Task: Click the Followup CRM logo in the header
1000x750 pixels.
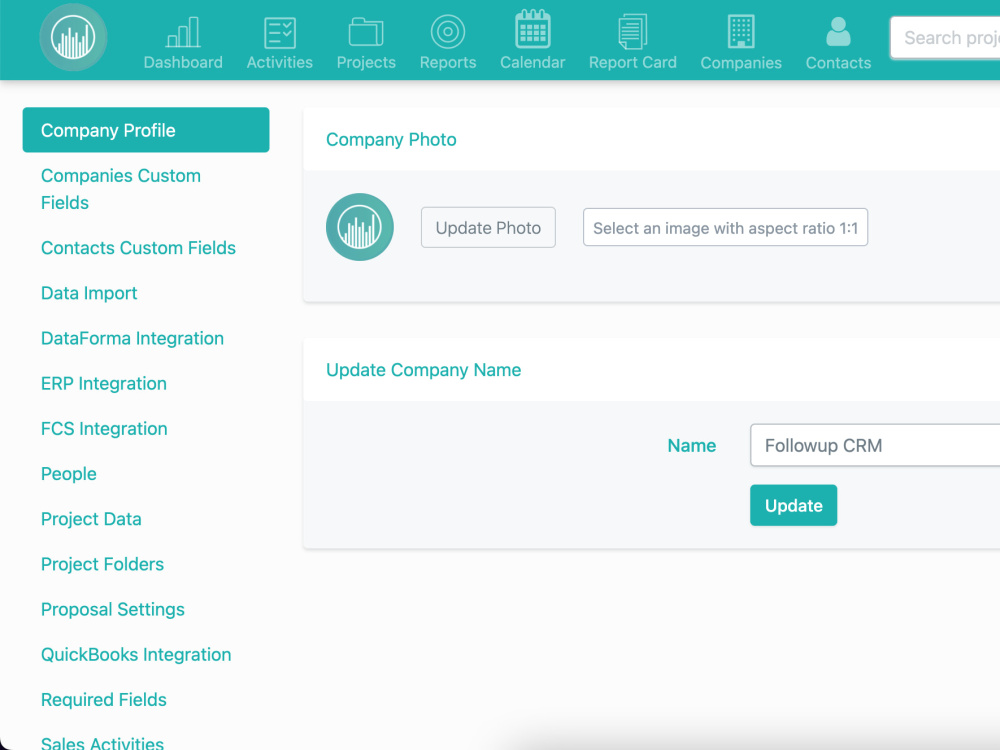Action: (x=73, y=37)
